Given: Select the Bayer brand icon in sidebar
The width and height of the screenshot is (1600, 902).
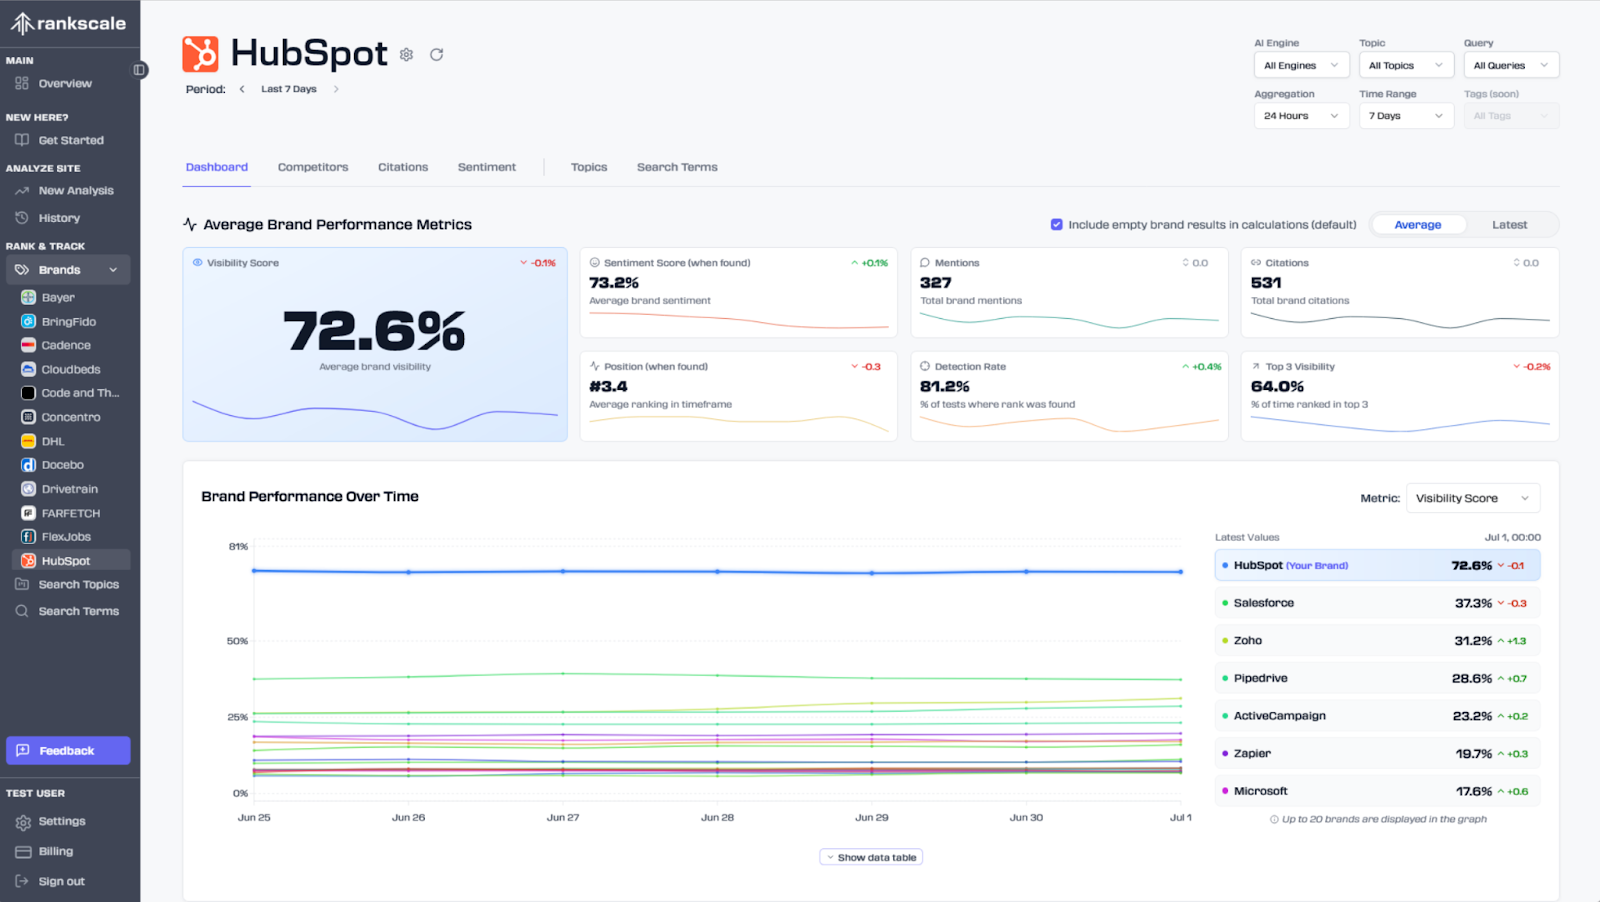Looking at the screenshot, I should [26, 297].
